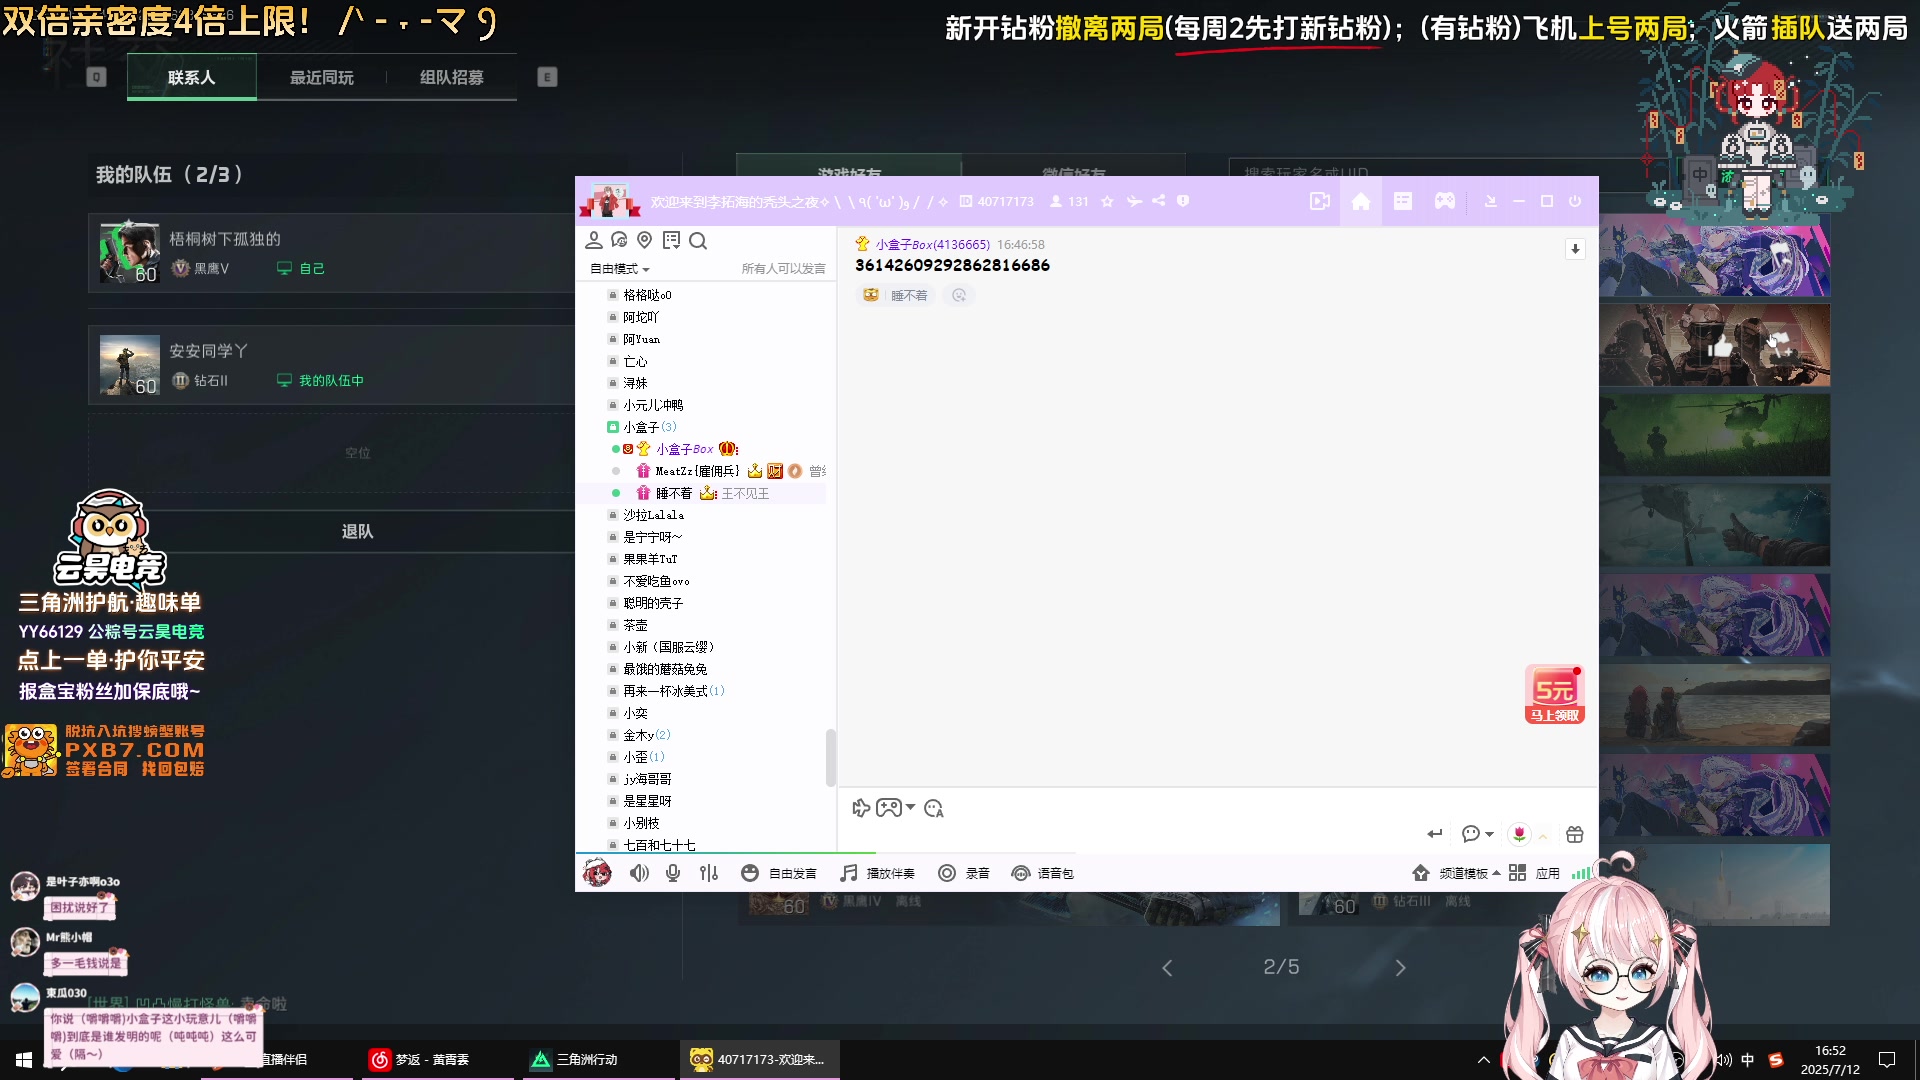
Task: Open the channel notice board icon
Action: click(671, 240)
